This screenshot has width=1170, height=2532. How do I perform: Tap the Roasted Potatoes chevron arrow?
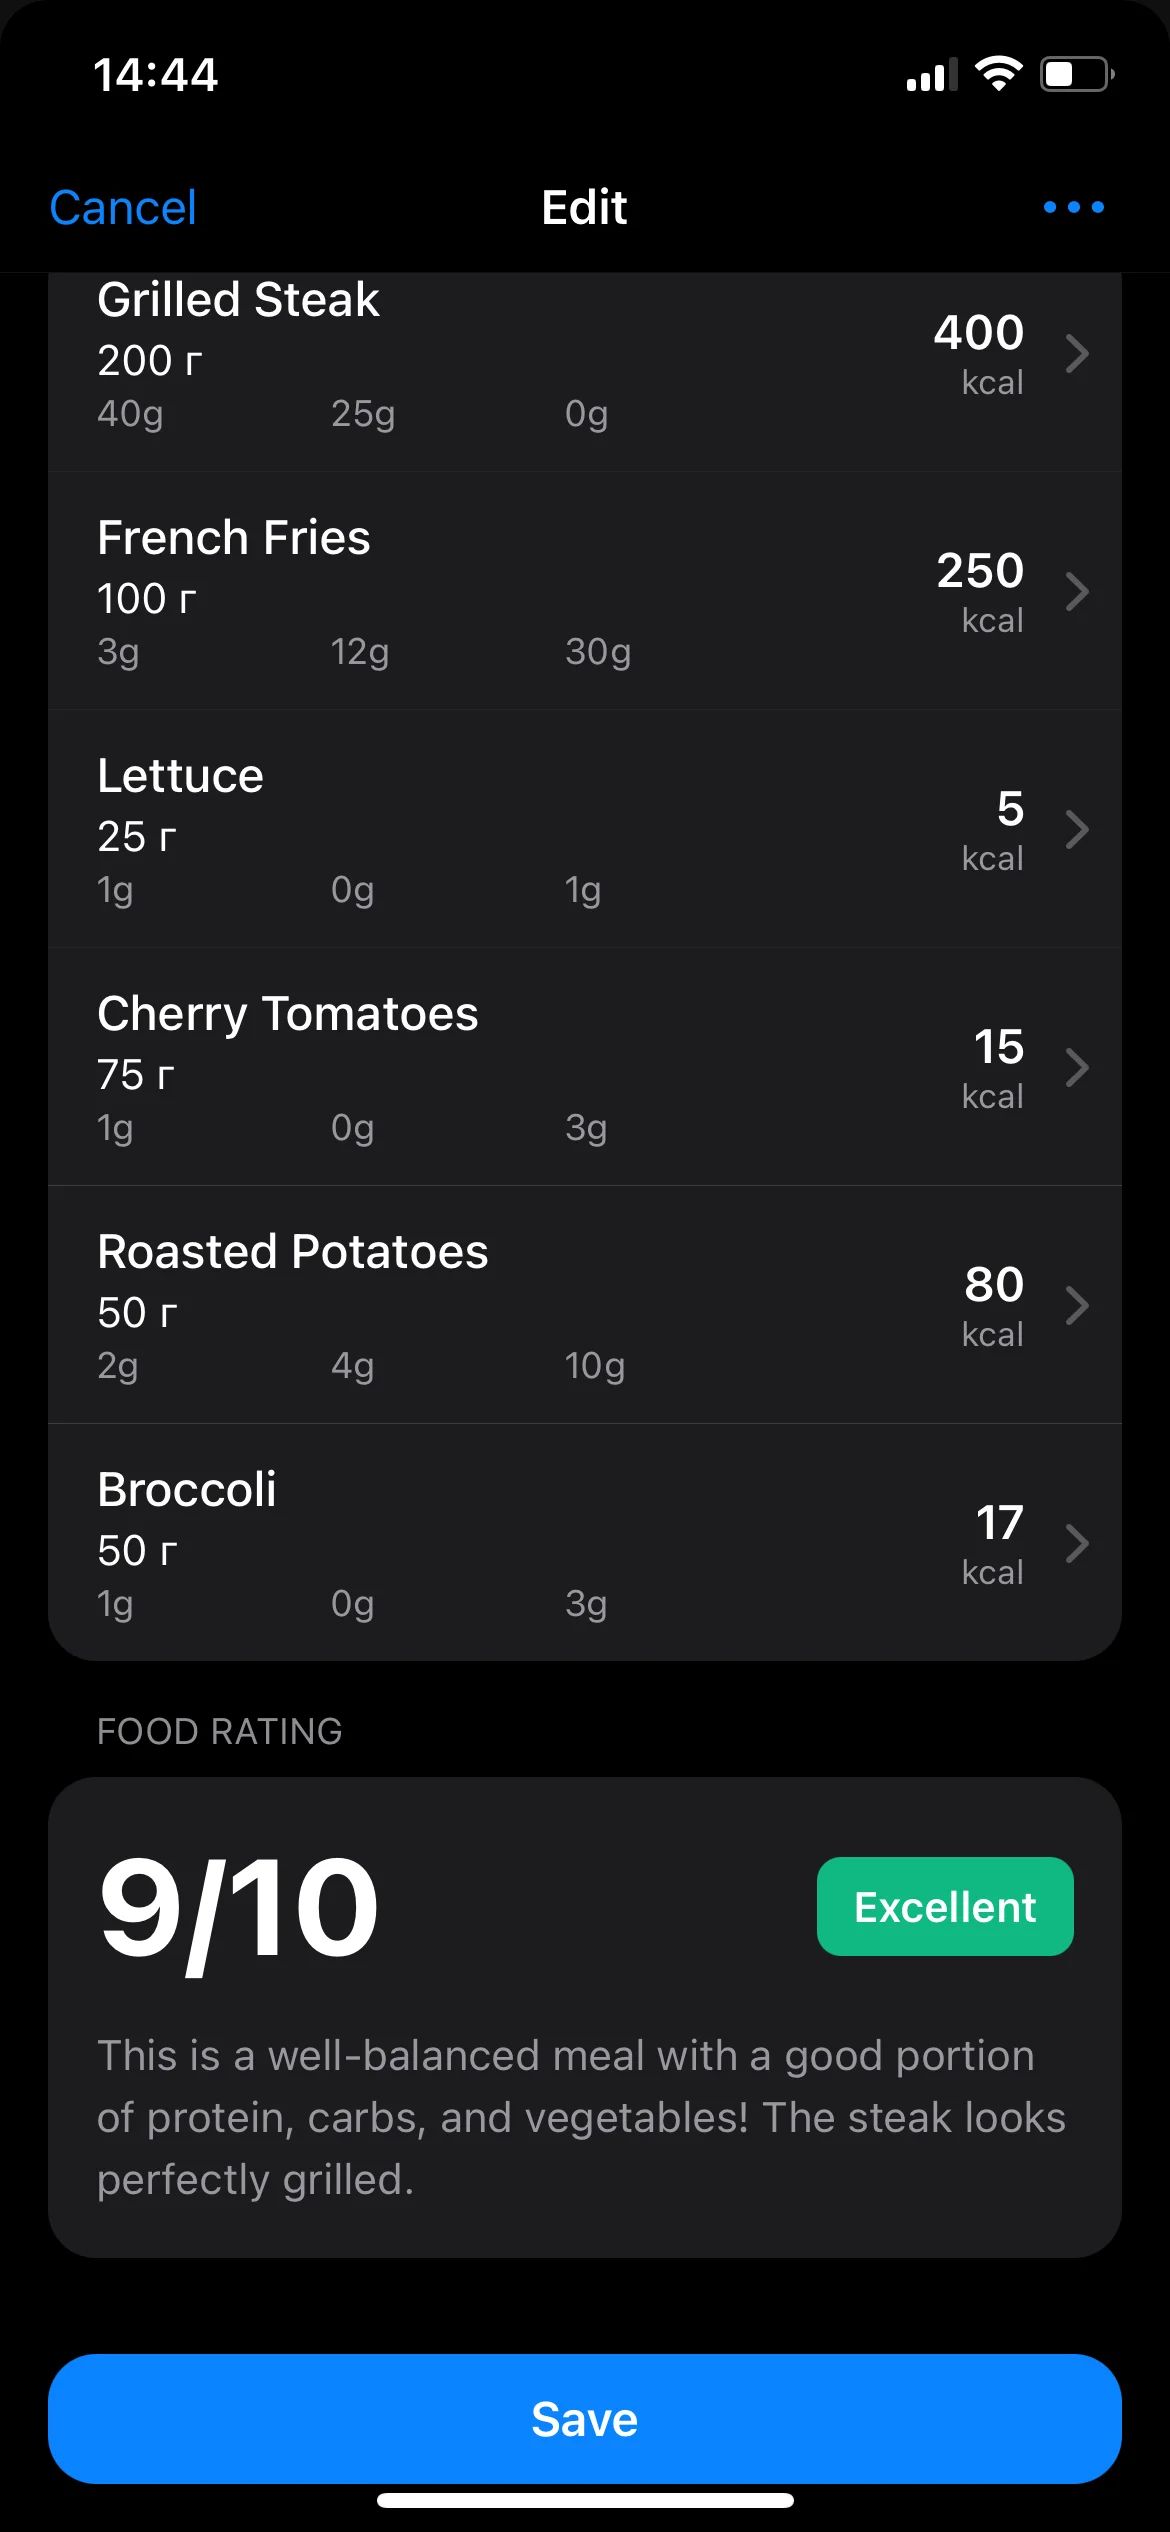(x=1076, y=1306)
